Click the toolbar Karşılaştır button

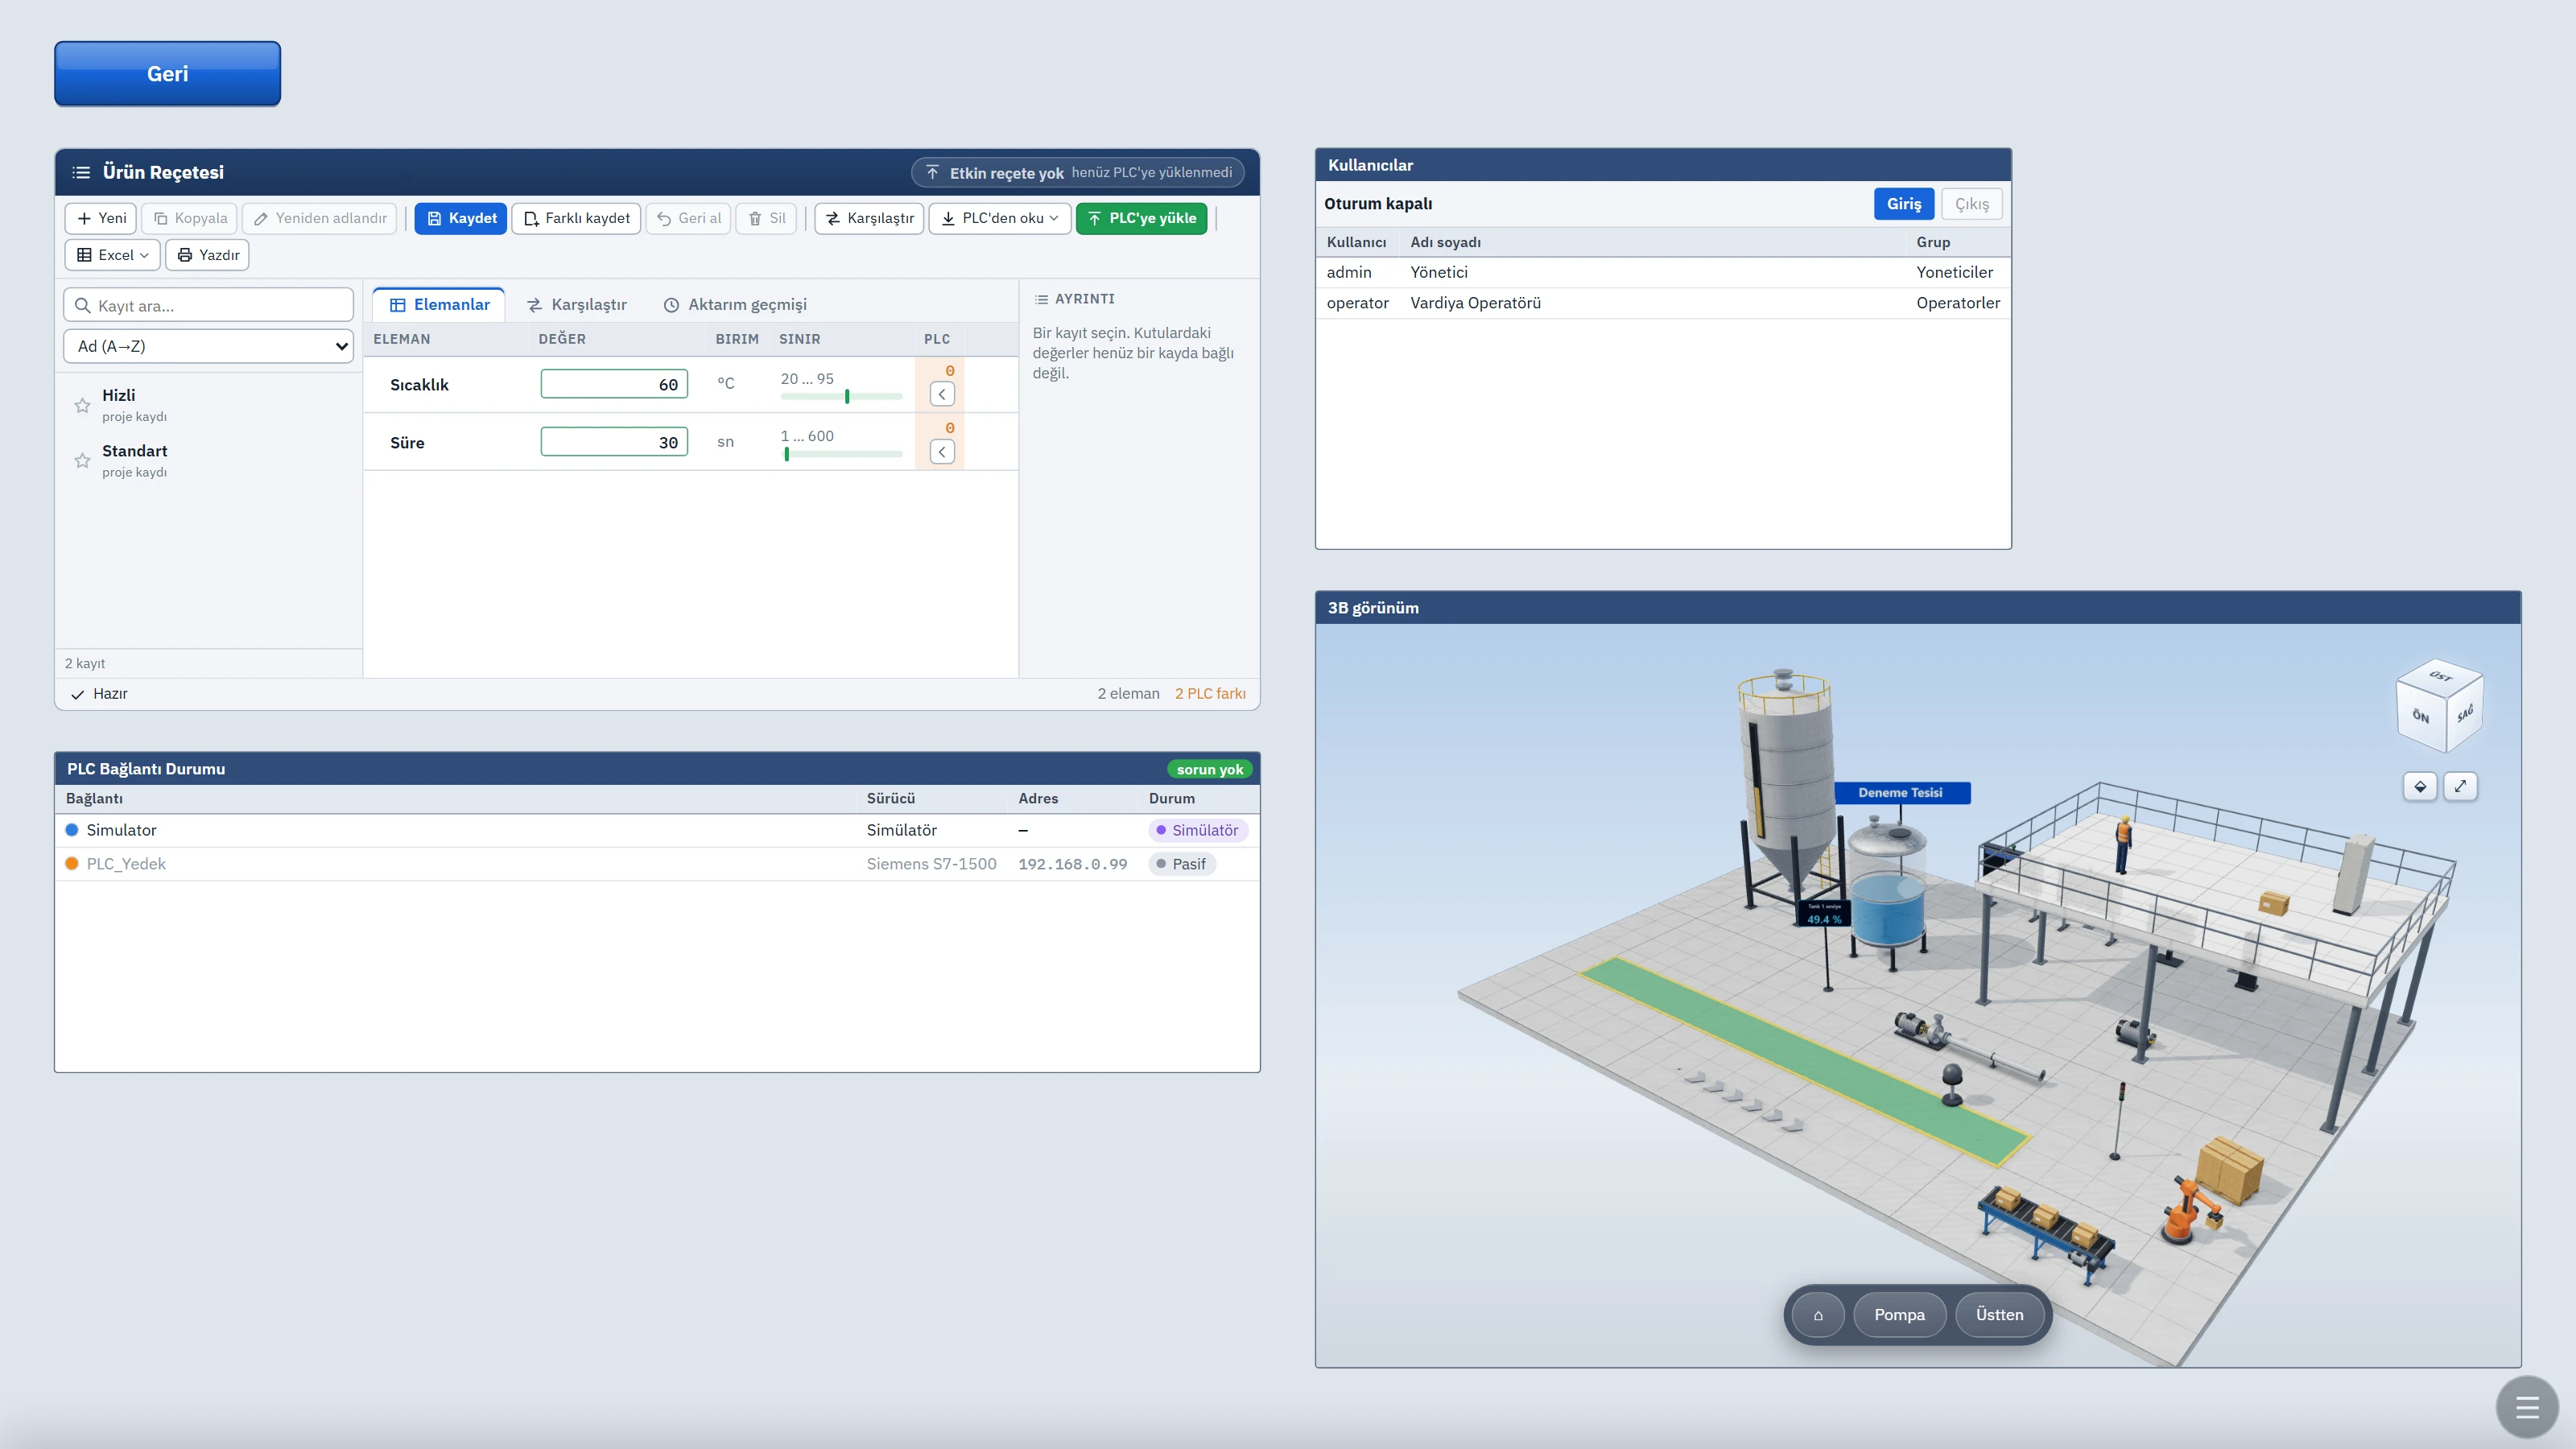click(x=869, y=218)
